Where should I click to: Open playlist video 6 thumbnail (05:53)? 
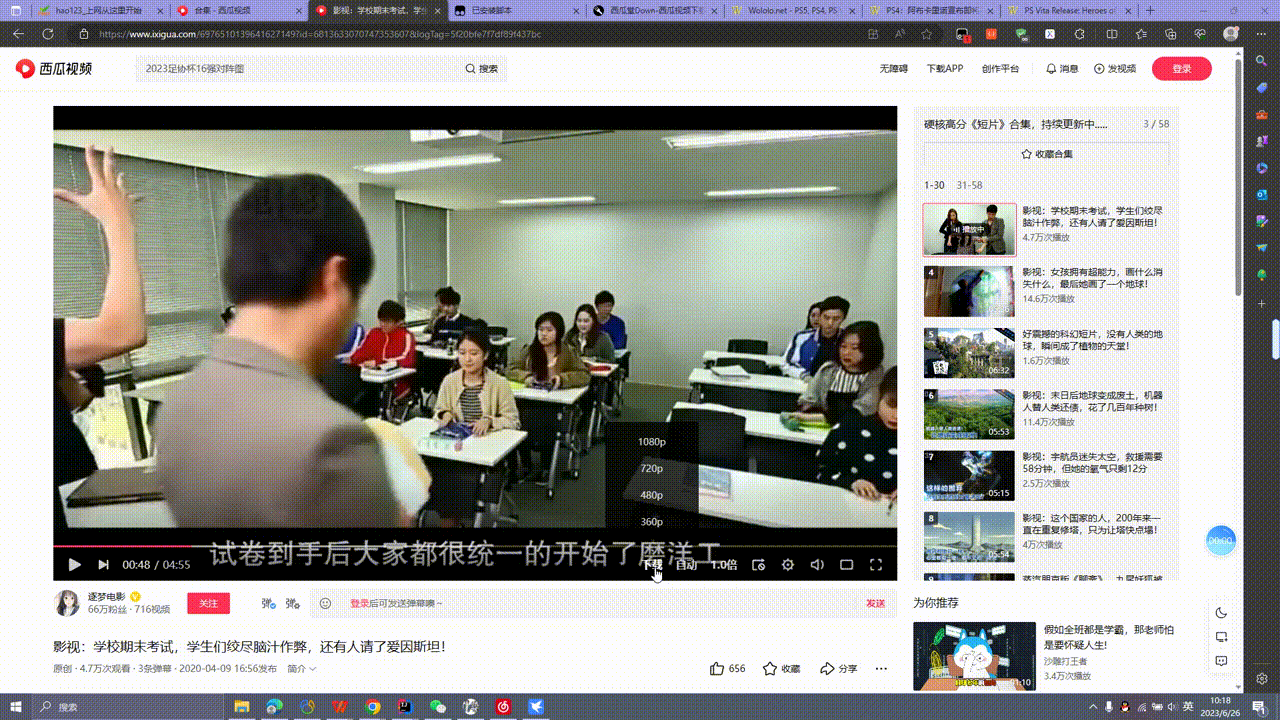[x=969, y=414]
